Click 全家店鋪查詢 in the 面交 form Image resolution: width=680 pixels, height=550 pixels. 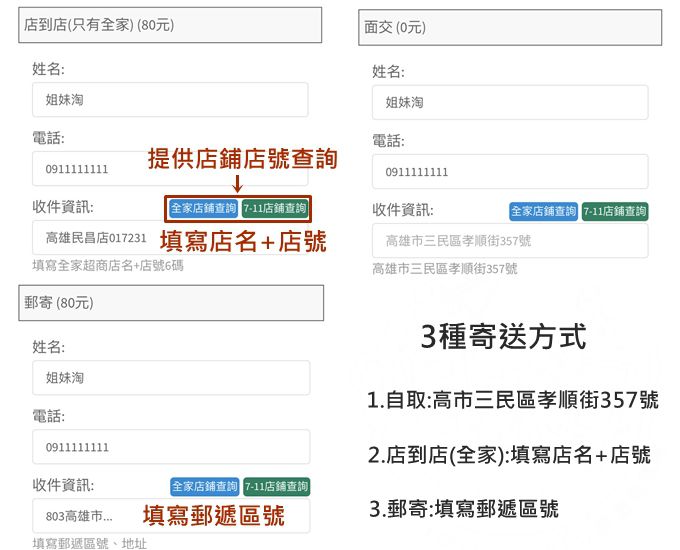pos(543,211)
